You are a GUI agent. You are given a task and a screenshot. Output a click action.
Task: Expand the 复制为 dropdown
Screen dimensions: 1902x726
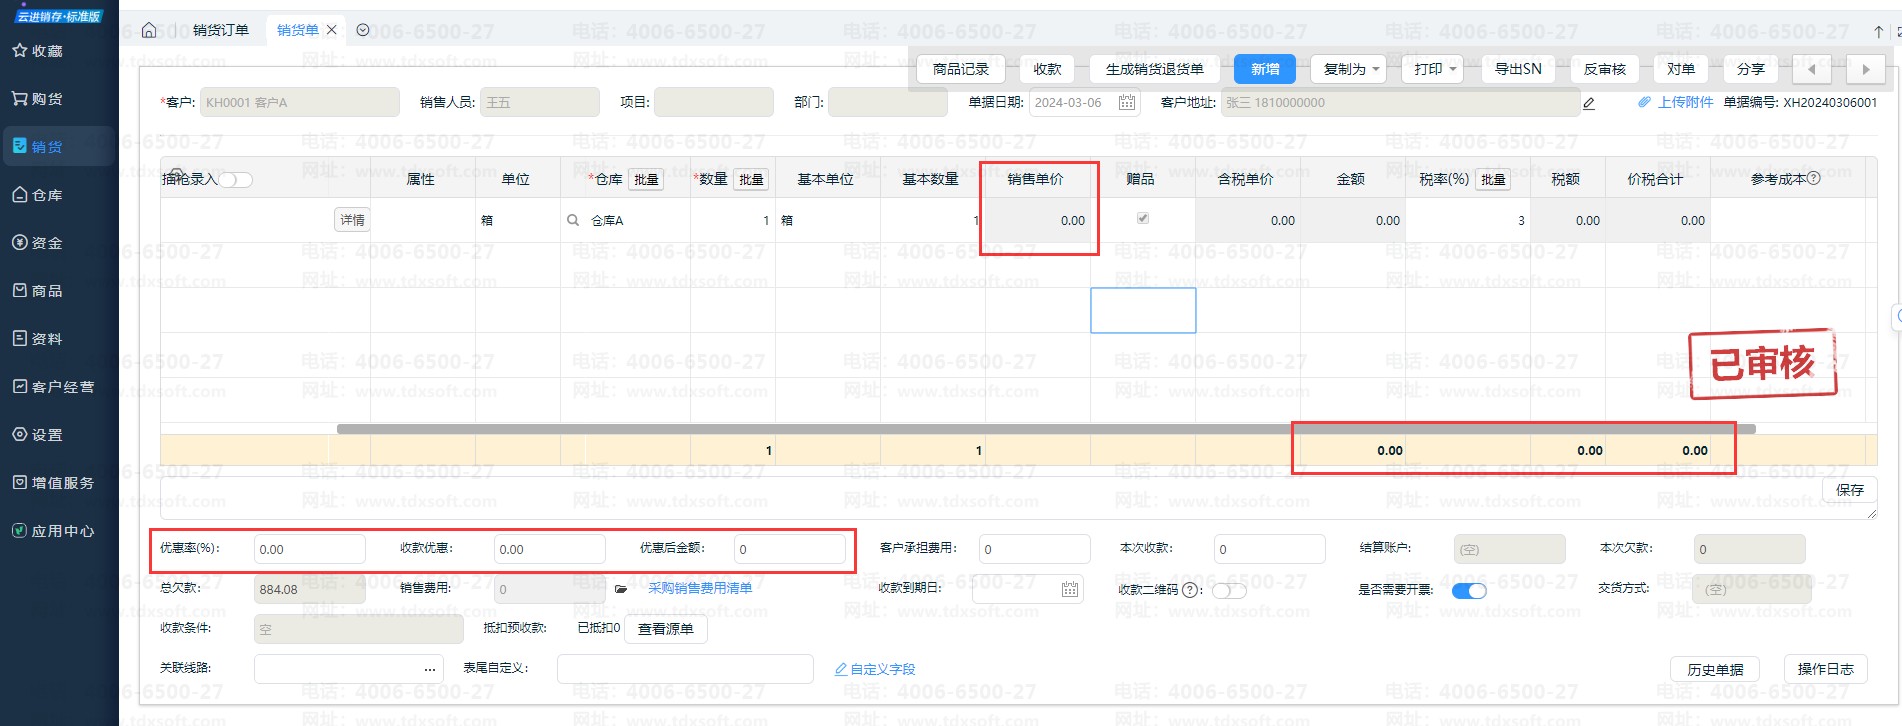pos(1350,69)
